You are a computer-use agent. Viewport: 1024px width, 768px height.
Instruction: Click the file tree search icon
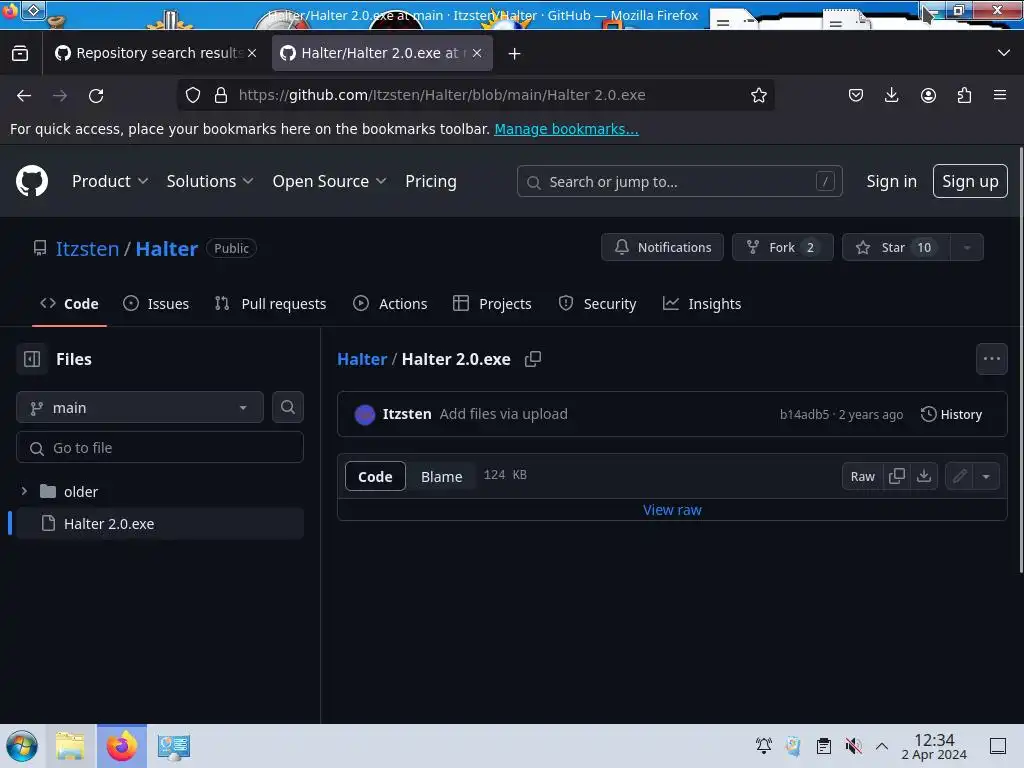287,407
